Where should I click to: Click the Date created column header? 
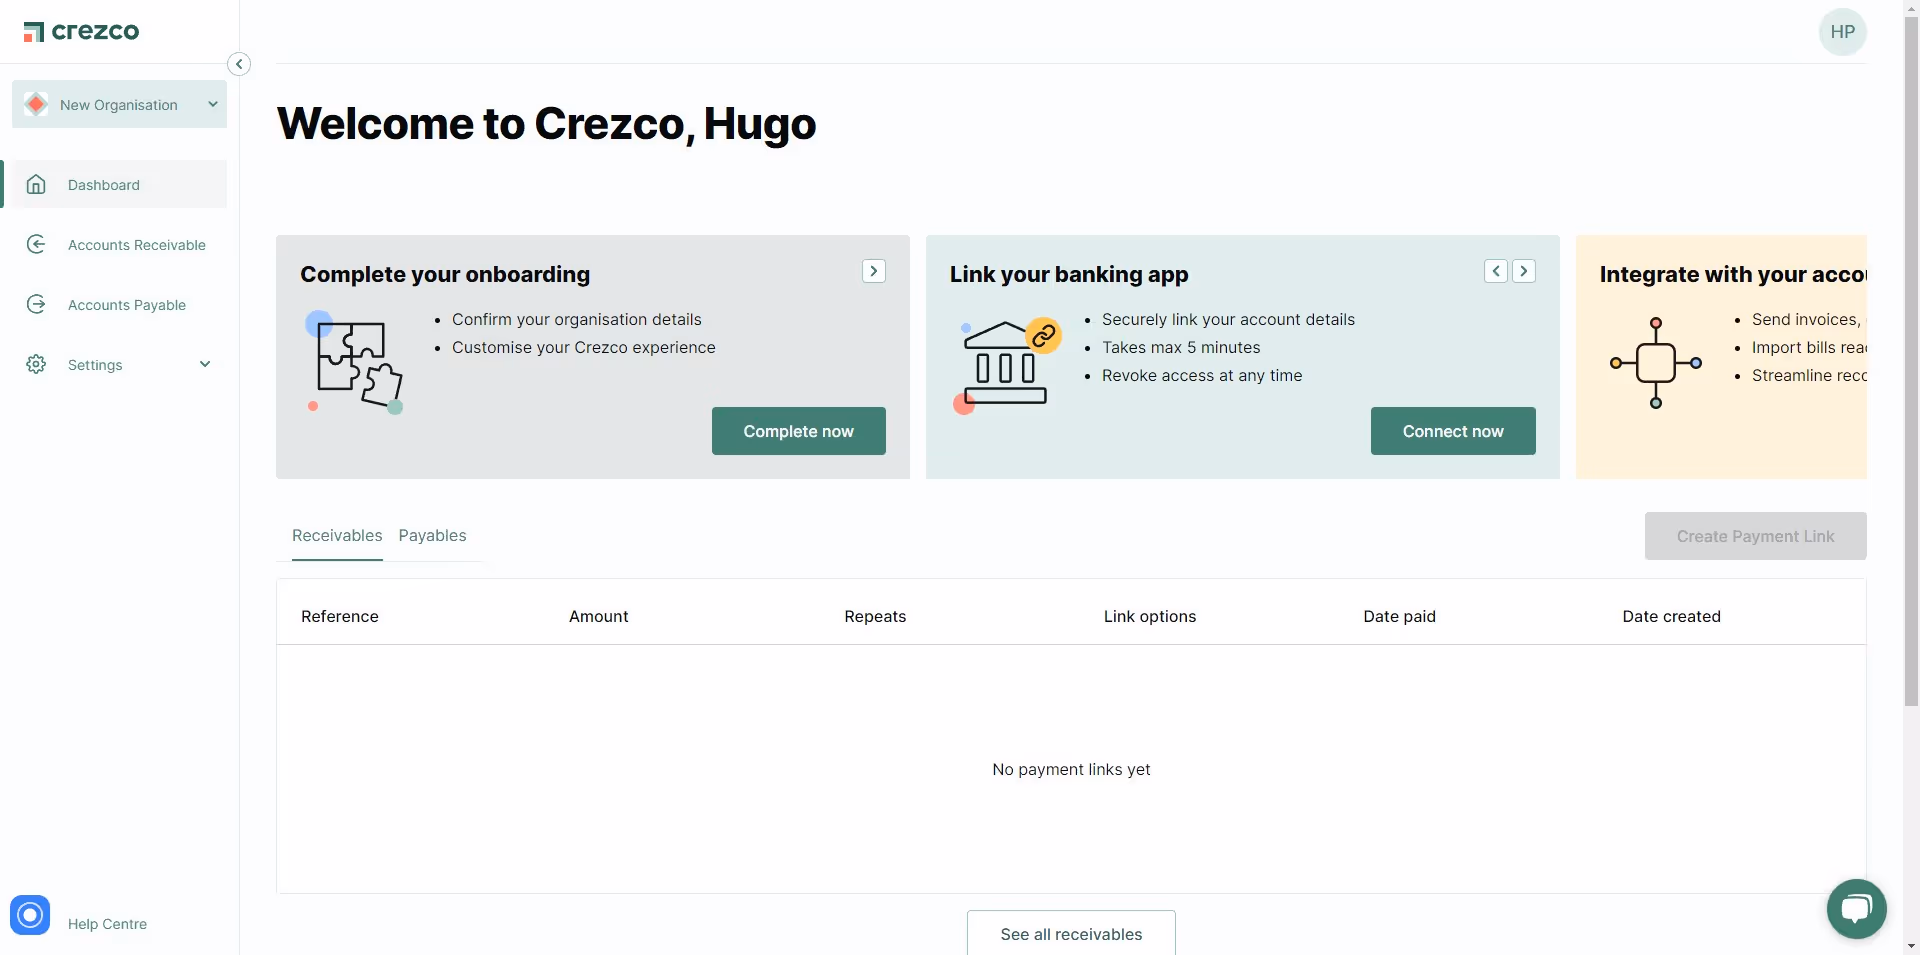[x=1671, y=616]
